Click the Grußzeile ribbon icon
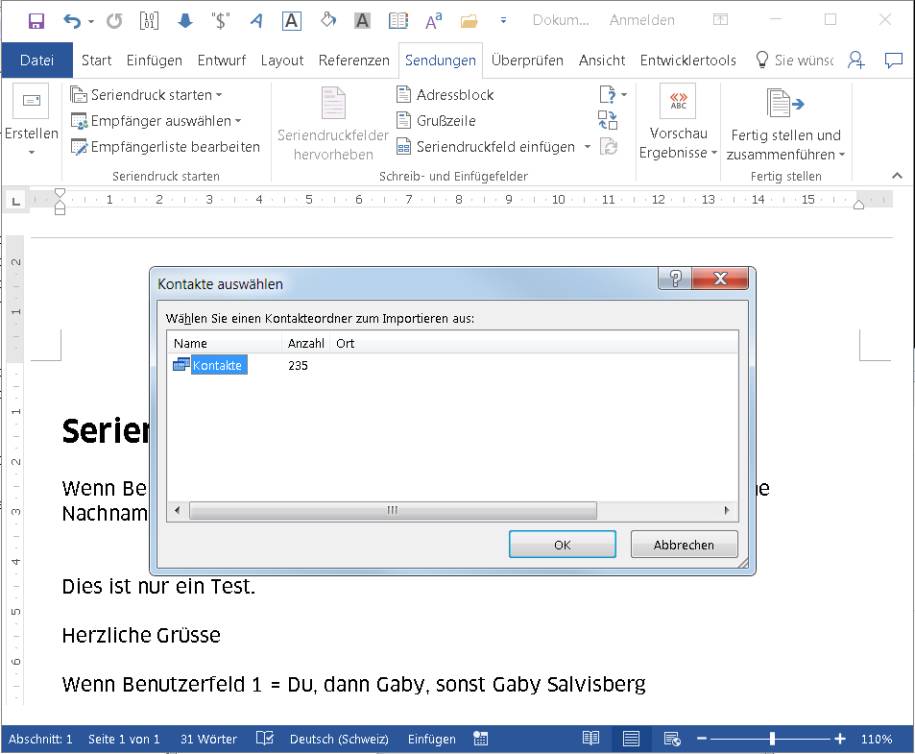 point(404,121)
